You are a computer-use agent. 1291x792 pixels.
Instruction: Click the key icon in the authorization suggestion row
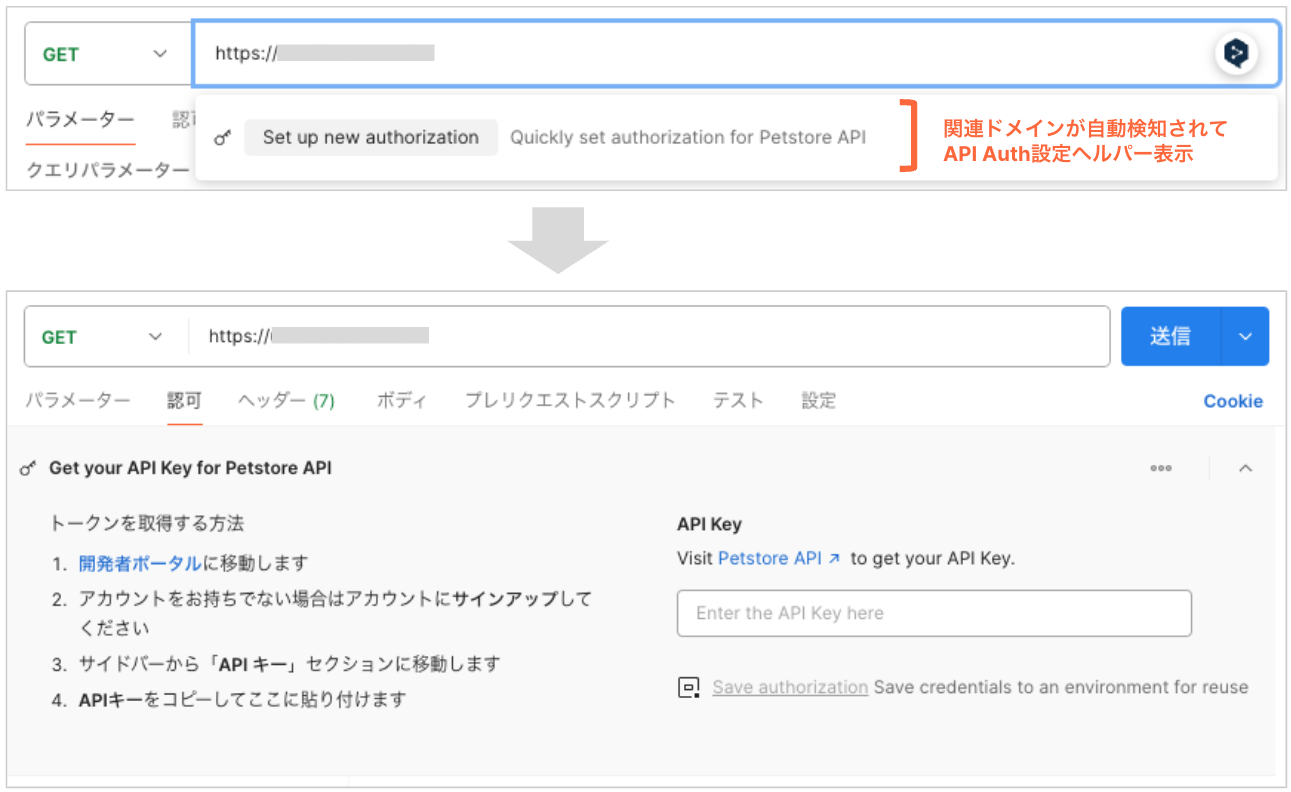click(x=222, y=137)
